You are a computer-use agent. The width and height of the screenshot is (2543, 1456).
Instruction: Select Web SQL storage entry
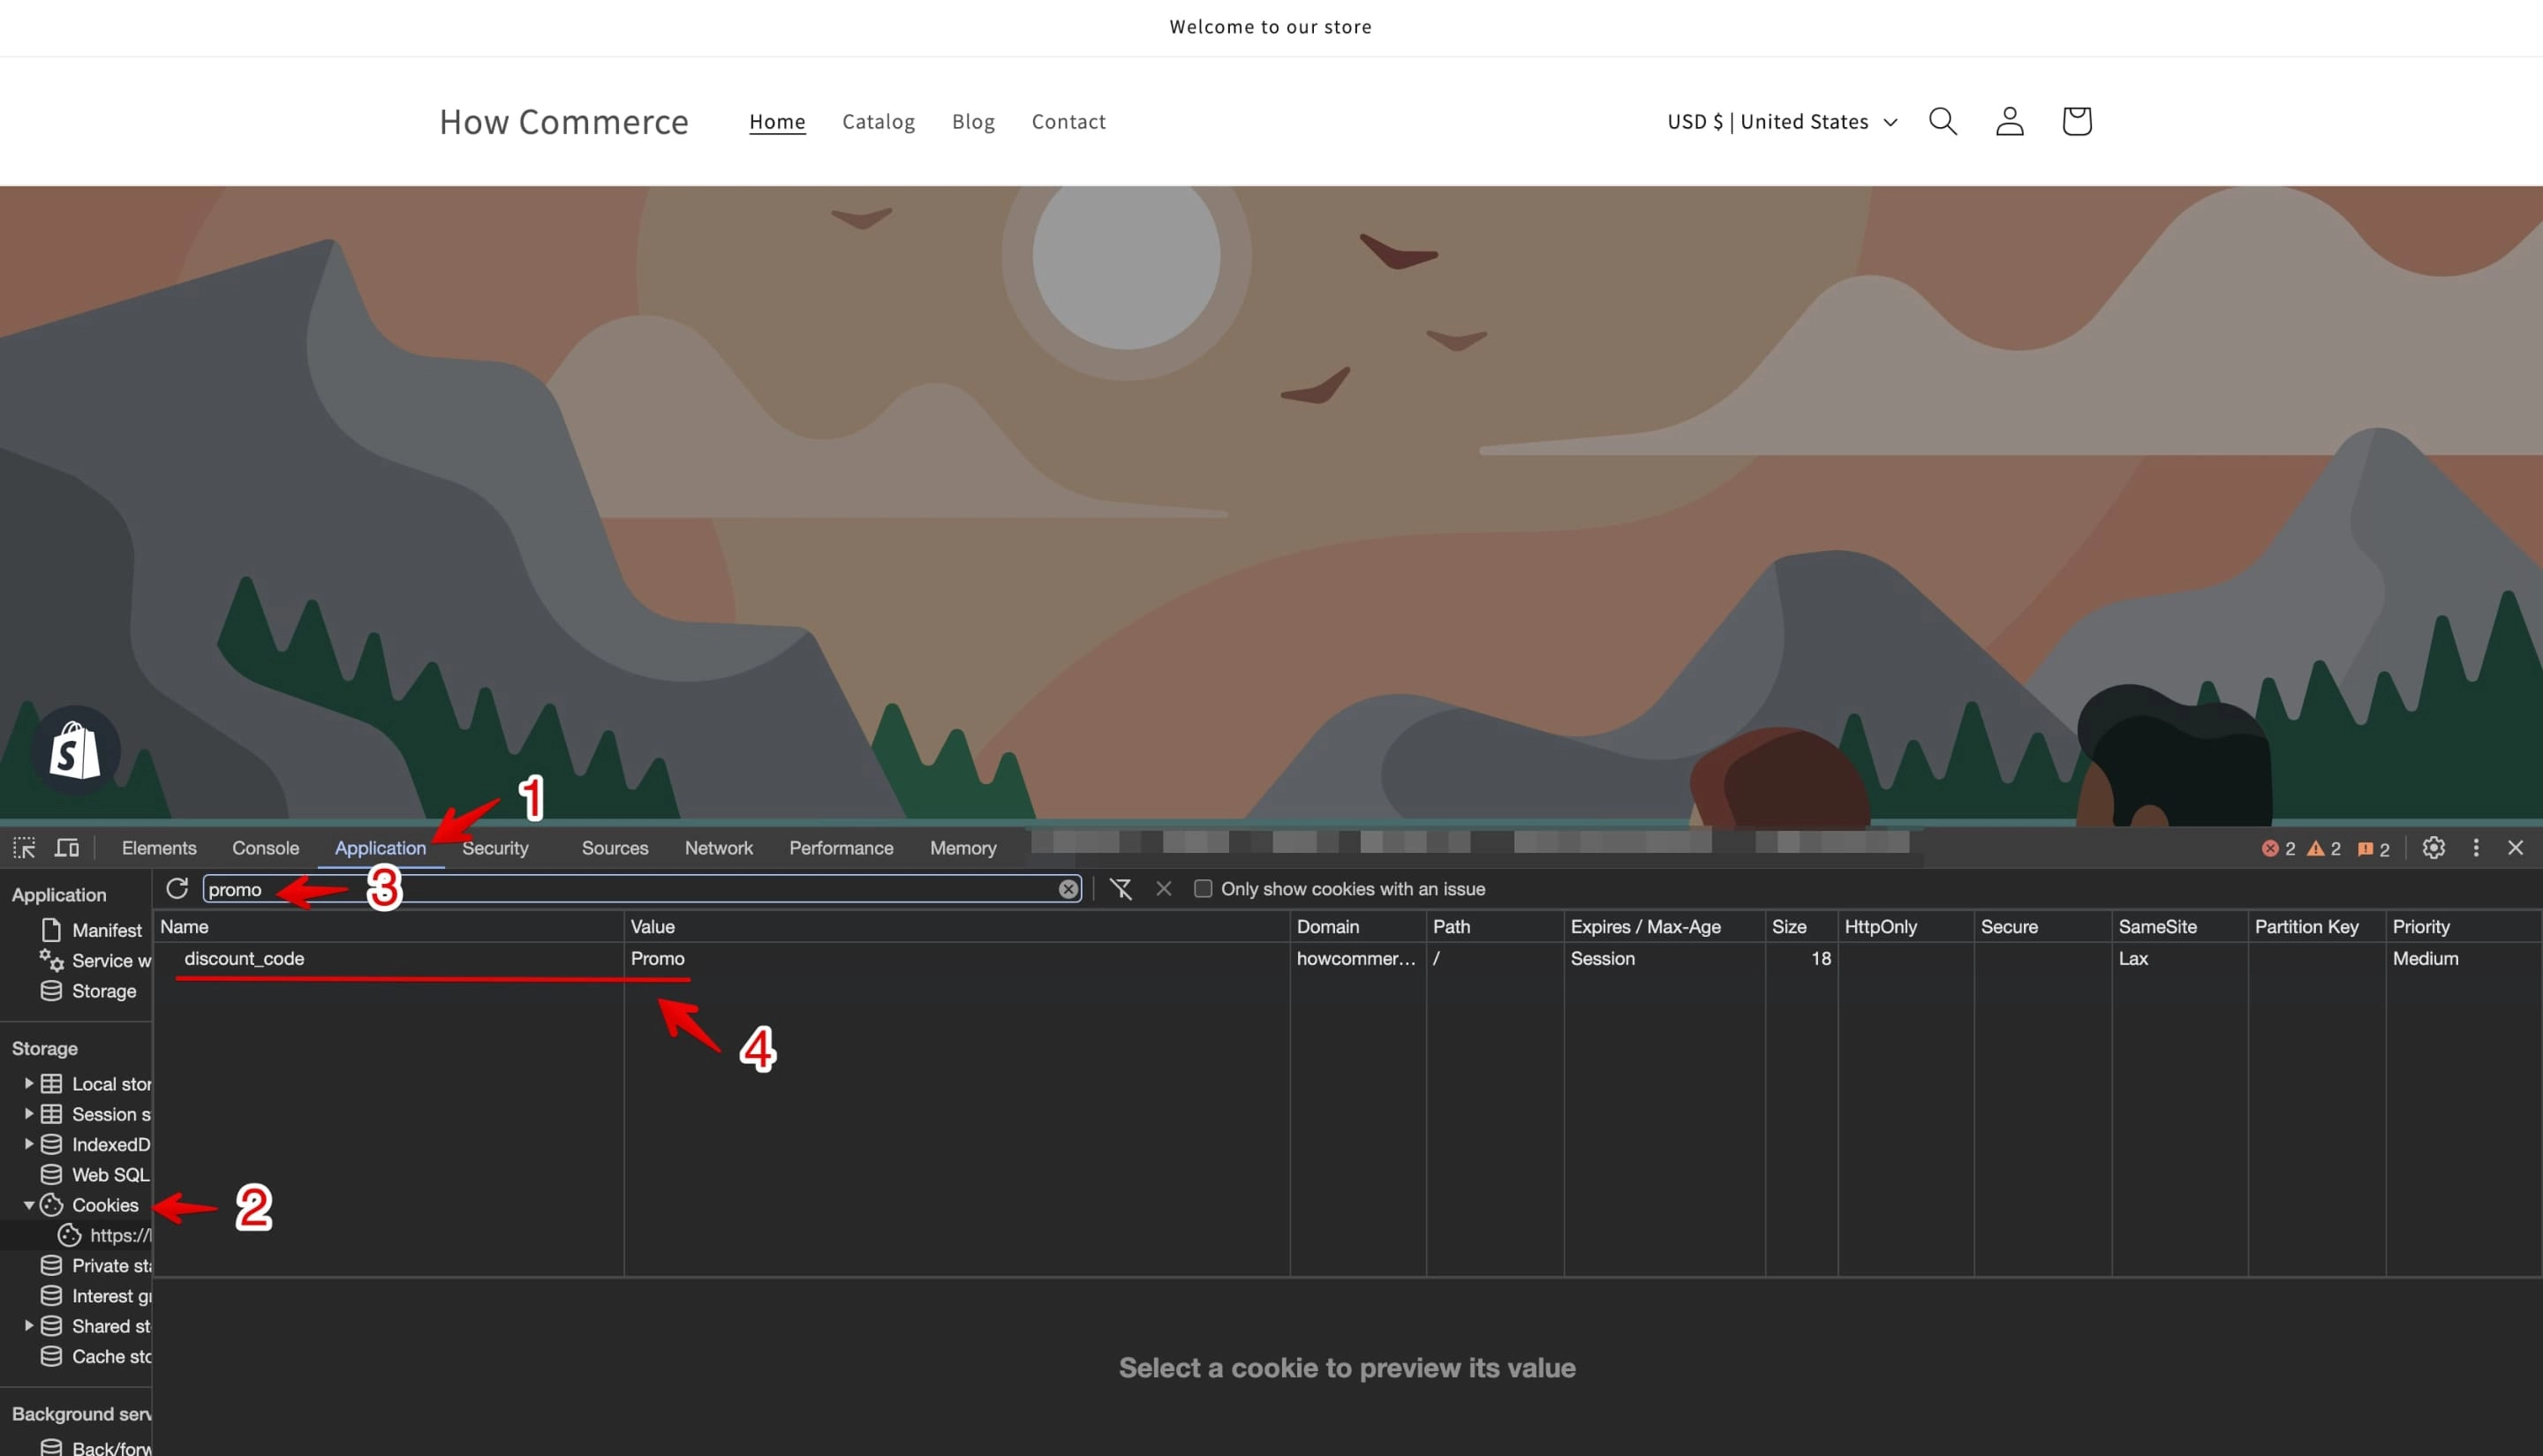[94, 1175]
